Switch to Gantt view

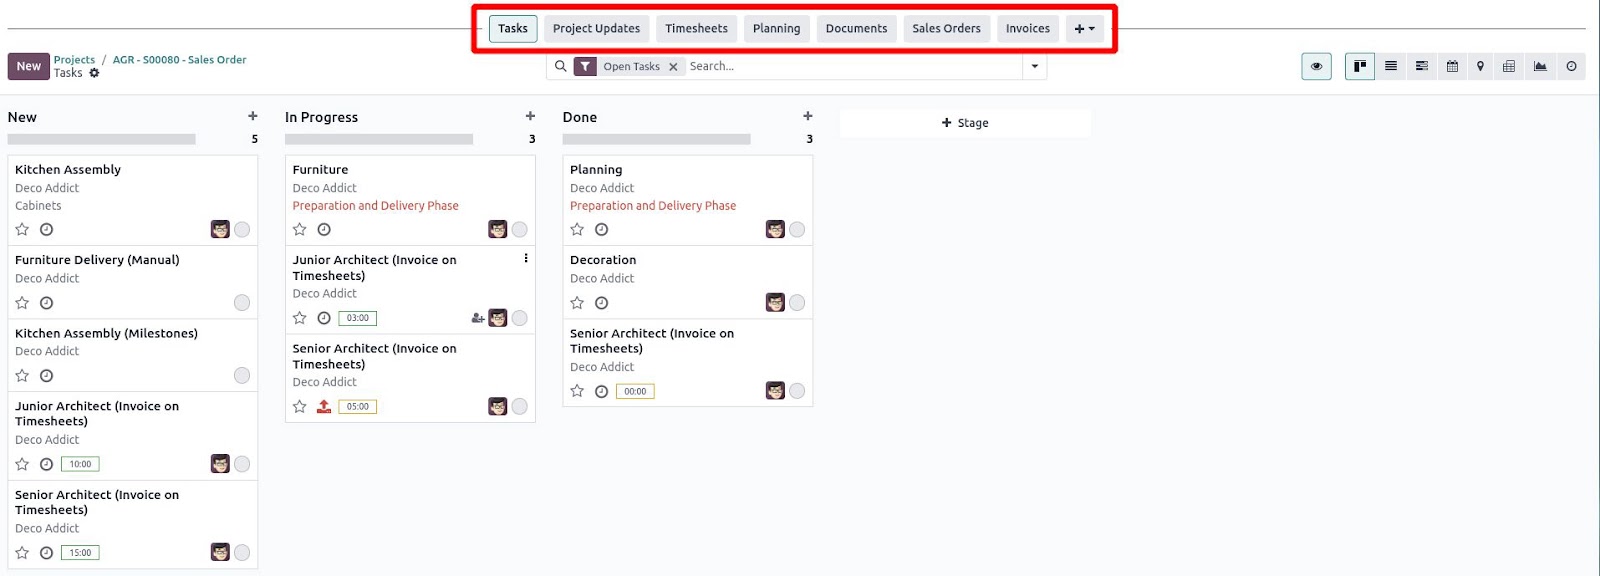[x=1422, y=67]
